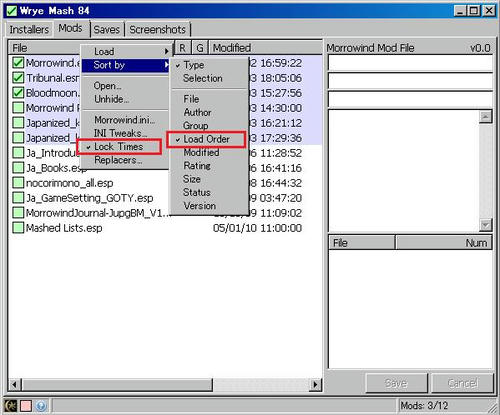The image size is (500, 415).
Task: Switch to the Installers tab
Action: click(29, 29)
